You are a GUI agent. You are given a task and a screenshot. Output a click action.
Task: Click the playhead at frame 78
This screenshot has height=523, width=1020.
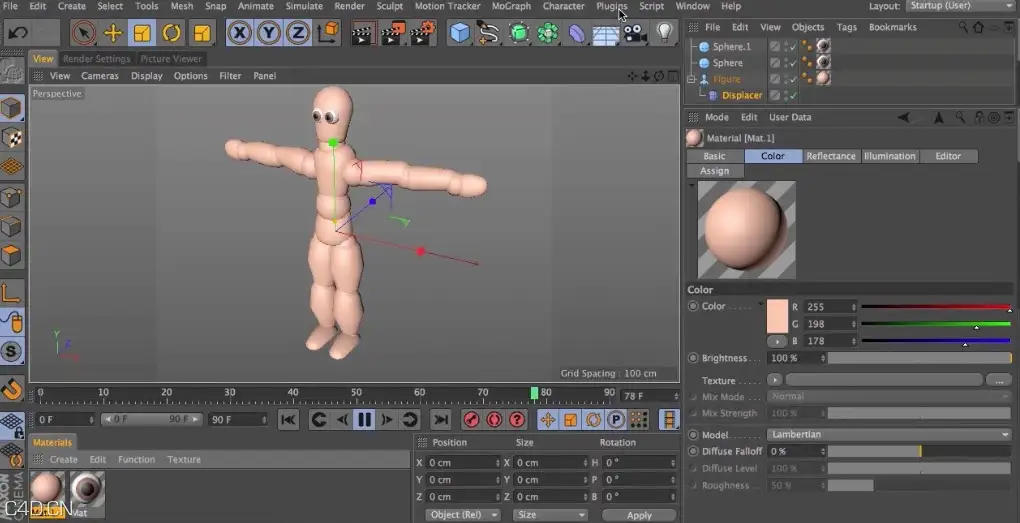[534, 393]
